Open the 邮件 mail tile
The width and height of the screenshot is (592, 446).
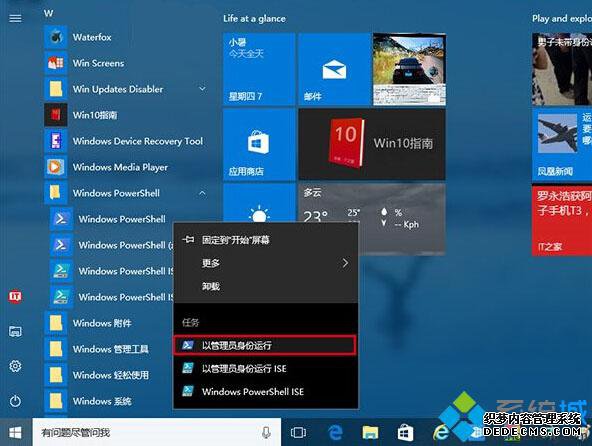(334, 69)
